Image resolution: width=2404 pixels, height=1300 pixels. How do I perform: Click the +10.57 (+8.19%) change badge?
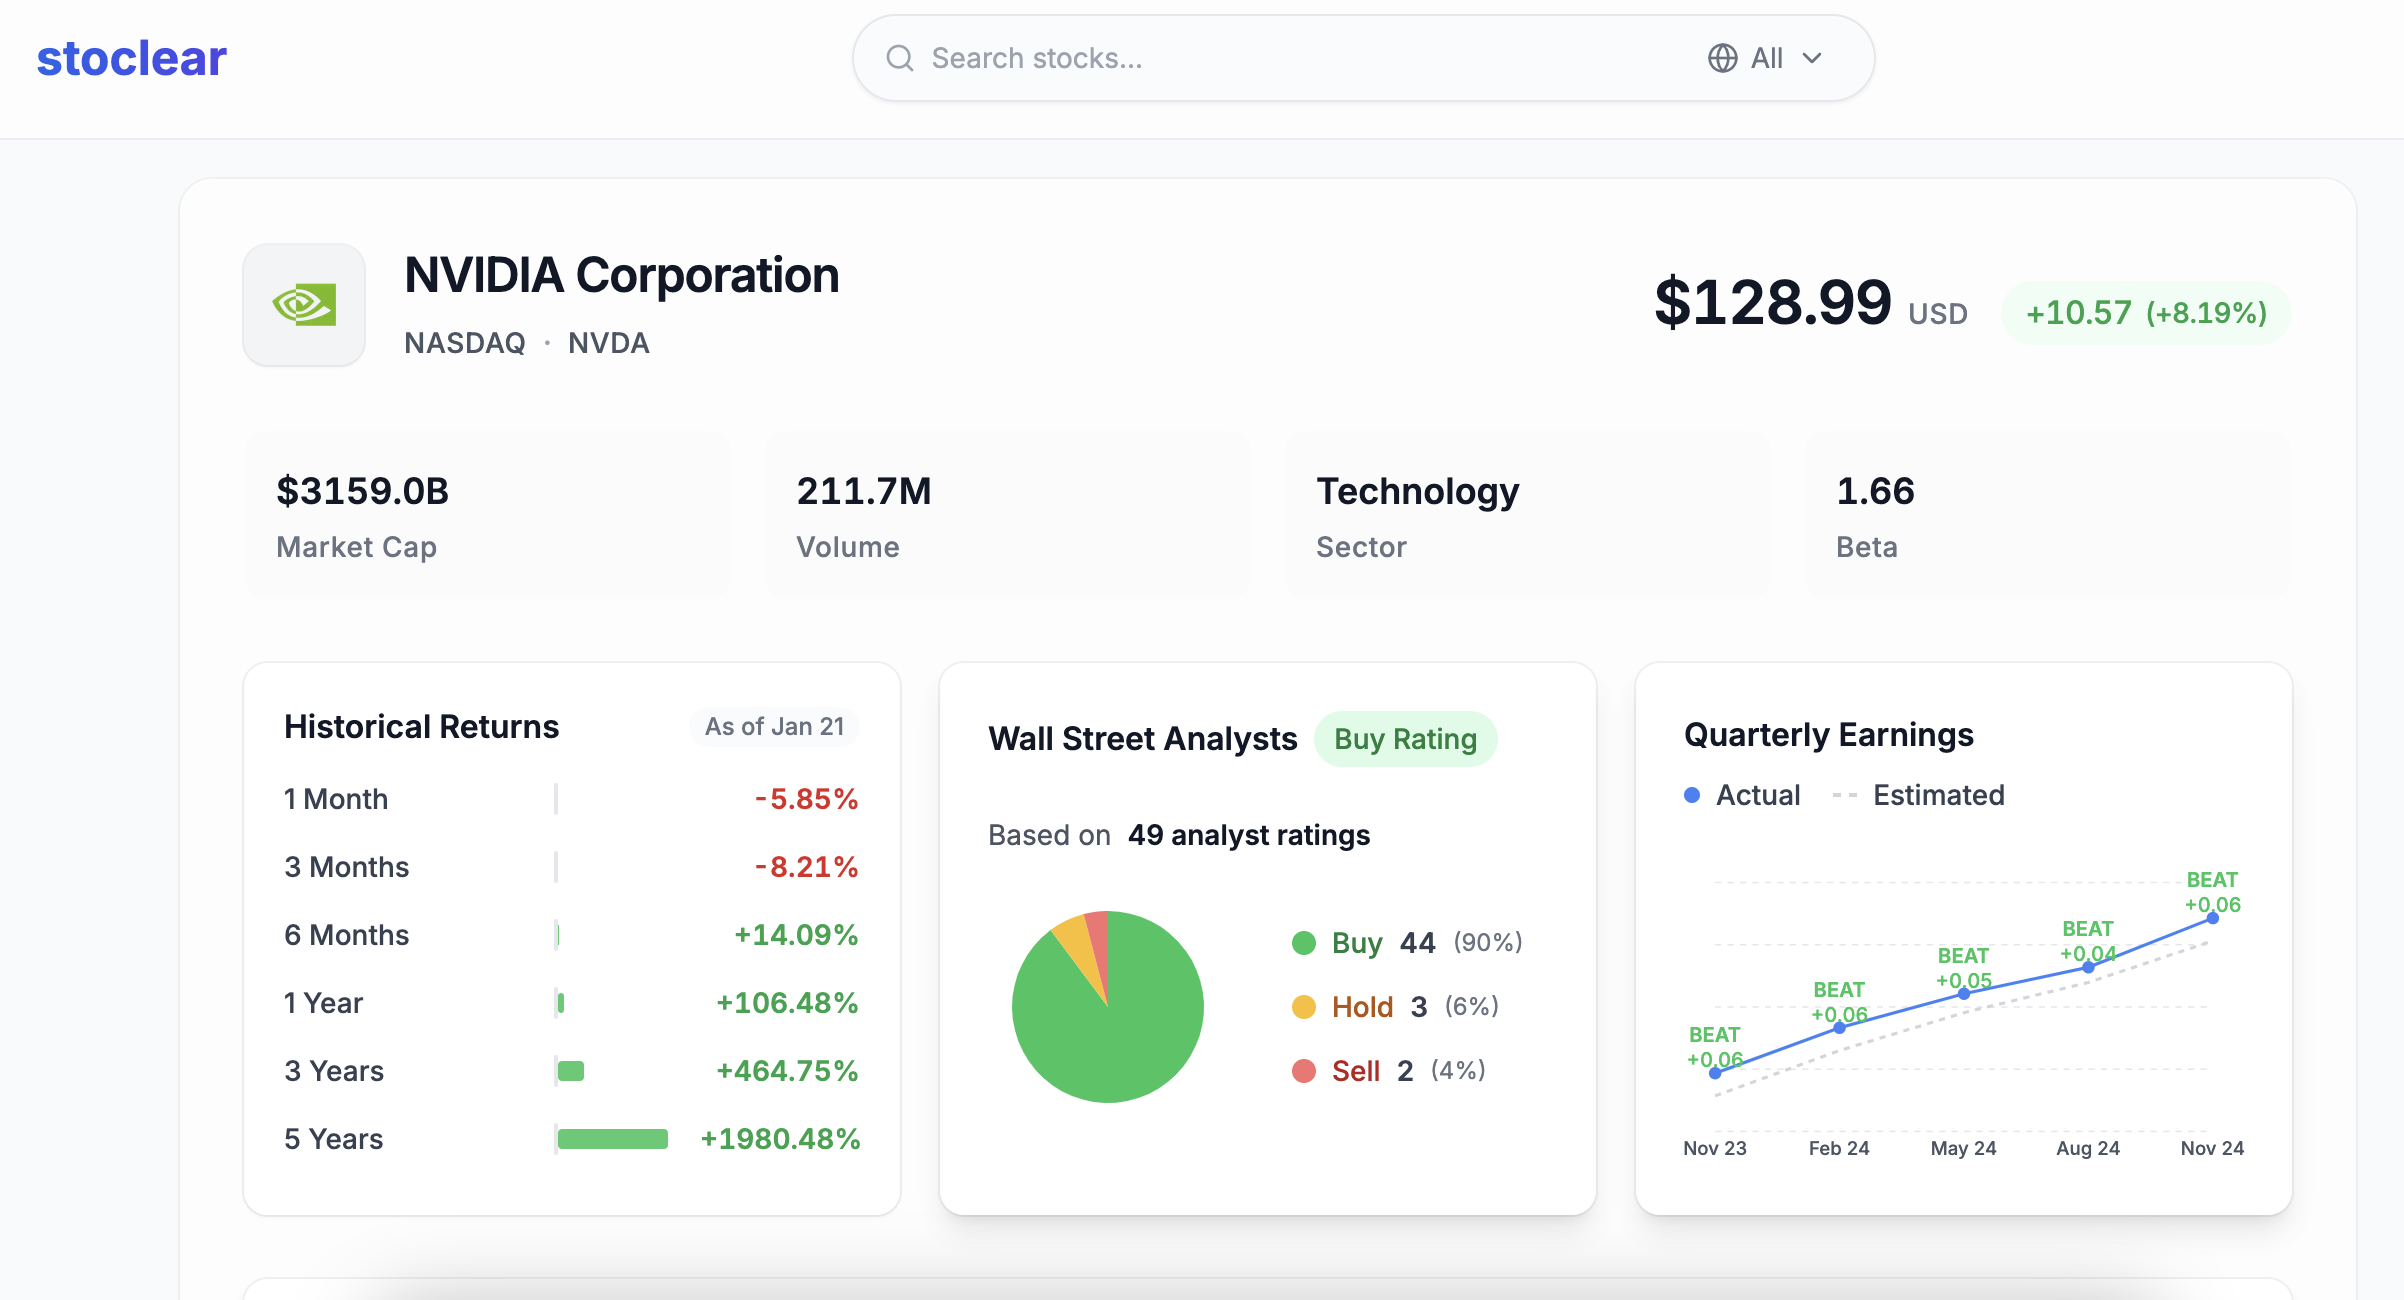pyautogui.click(x=2146, y=313)
